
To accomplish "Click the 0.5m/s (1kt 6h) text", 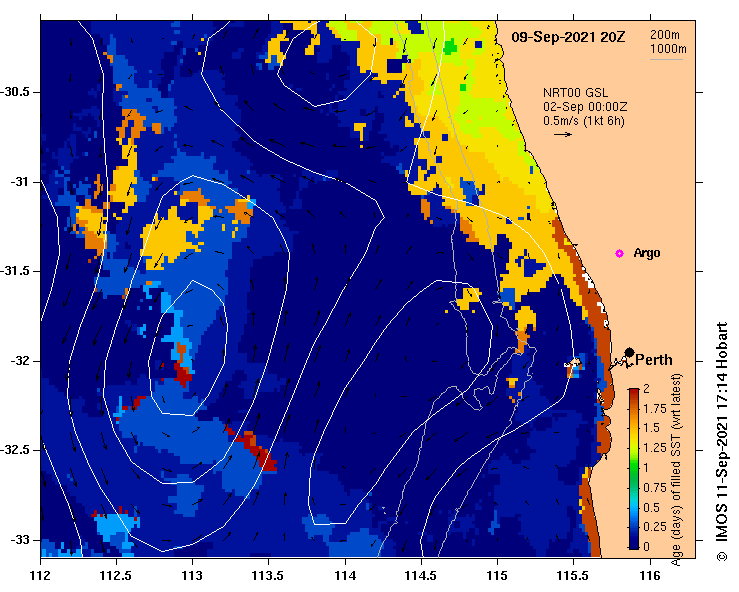I will coord(583,121).
